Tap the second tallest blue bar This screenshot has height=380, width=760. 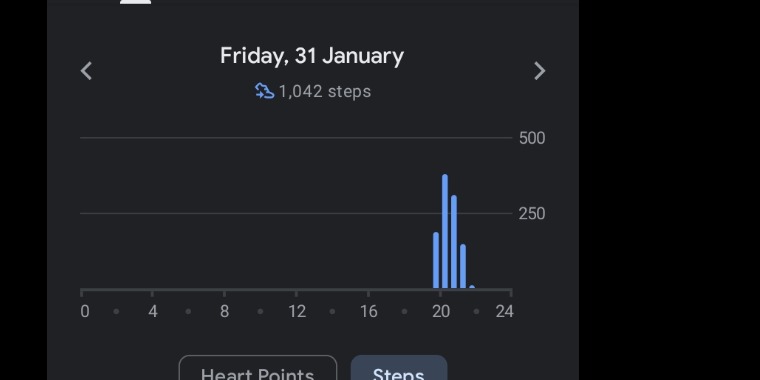tap(454, 242)
